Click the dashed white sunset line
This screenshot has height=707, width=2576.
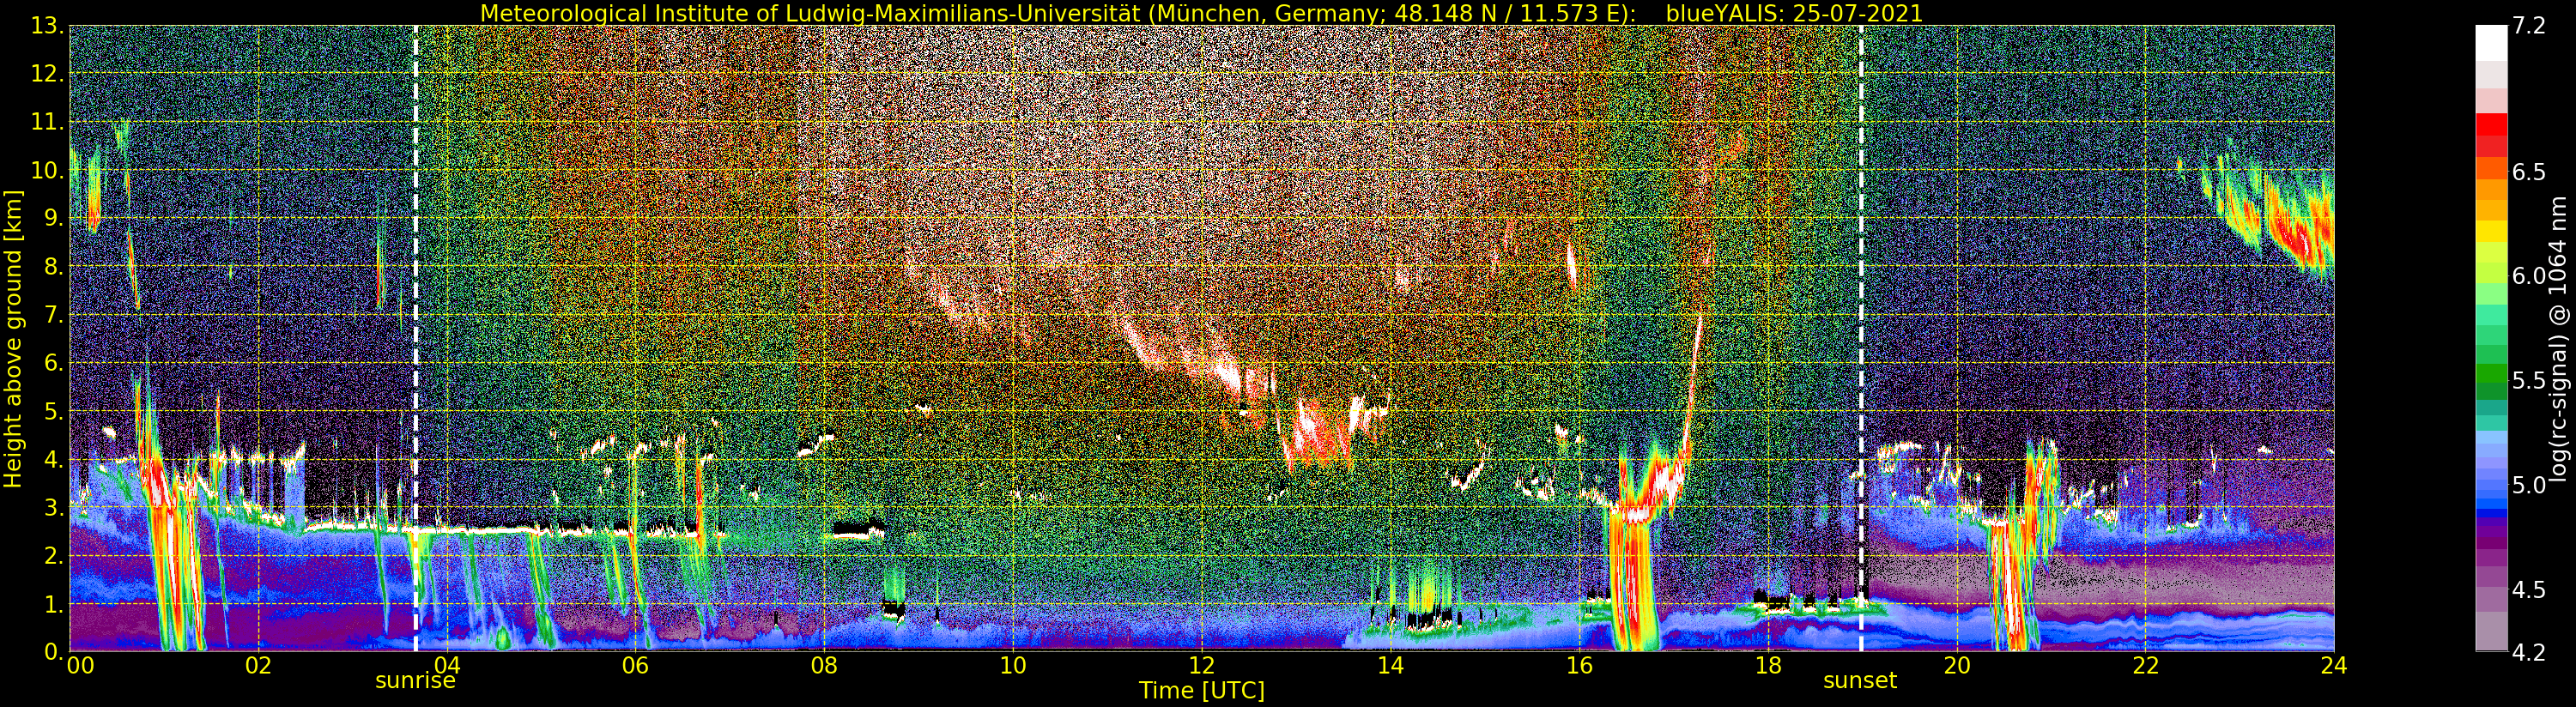tap(1861, 338)
